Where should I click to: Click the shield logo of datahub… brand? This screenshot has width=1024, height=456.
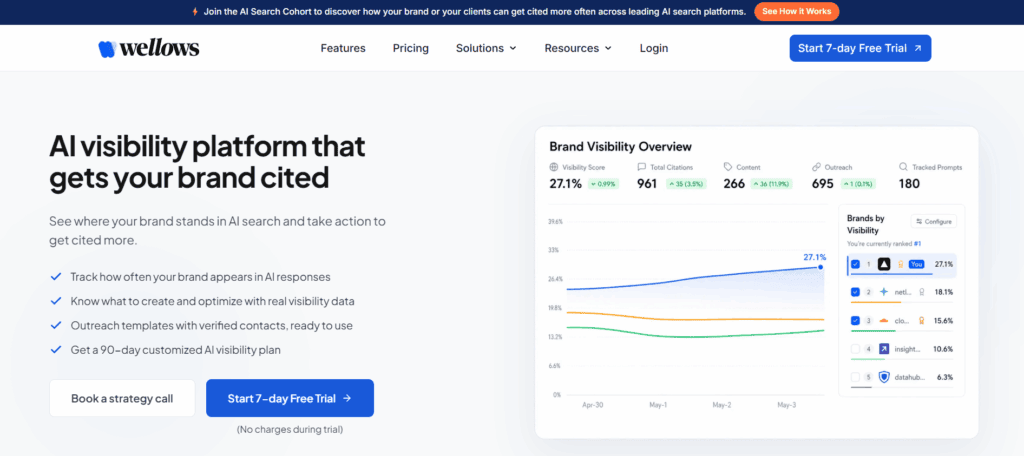click(x=884, y=377)
